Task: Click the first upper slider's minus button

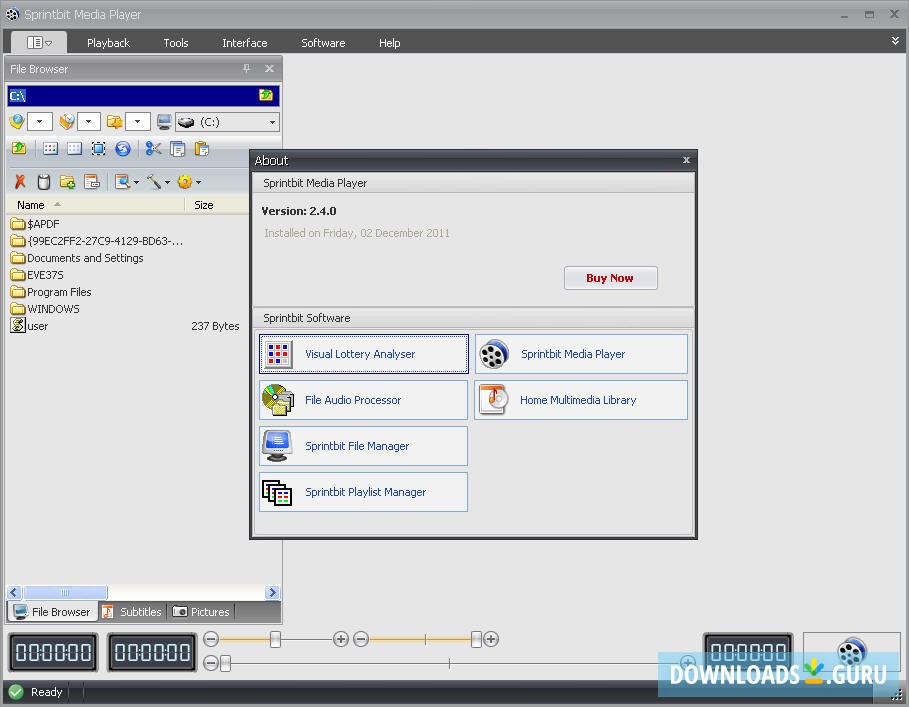Action: tap(211, 639)
